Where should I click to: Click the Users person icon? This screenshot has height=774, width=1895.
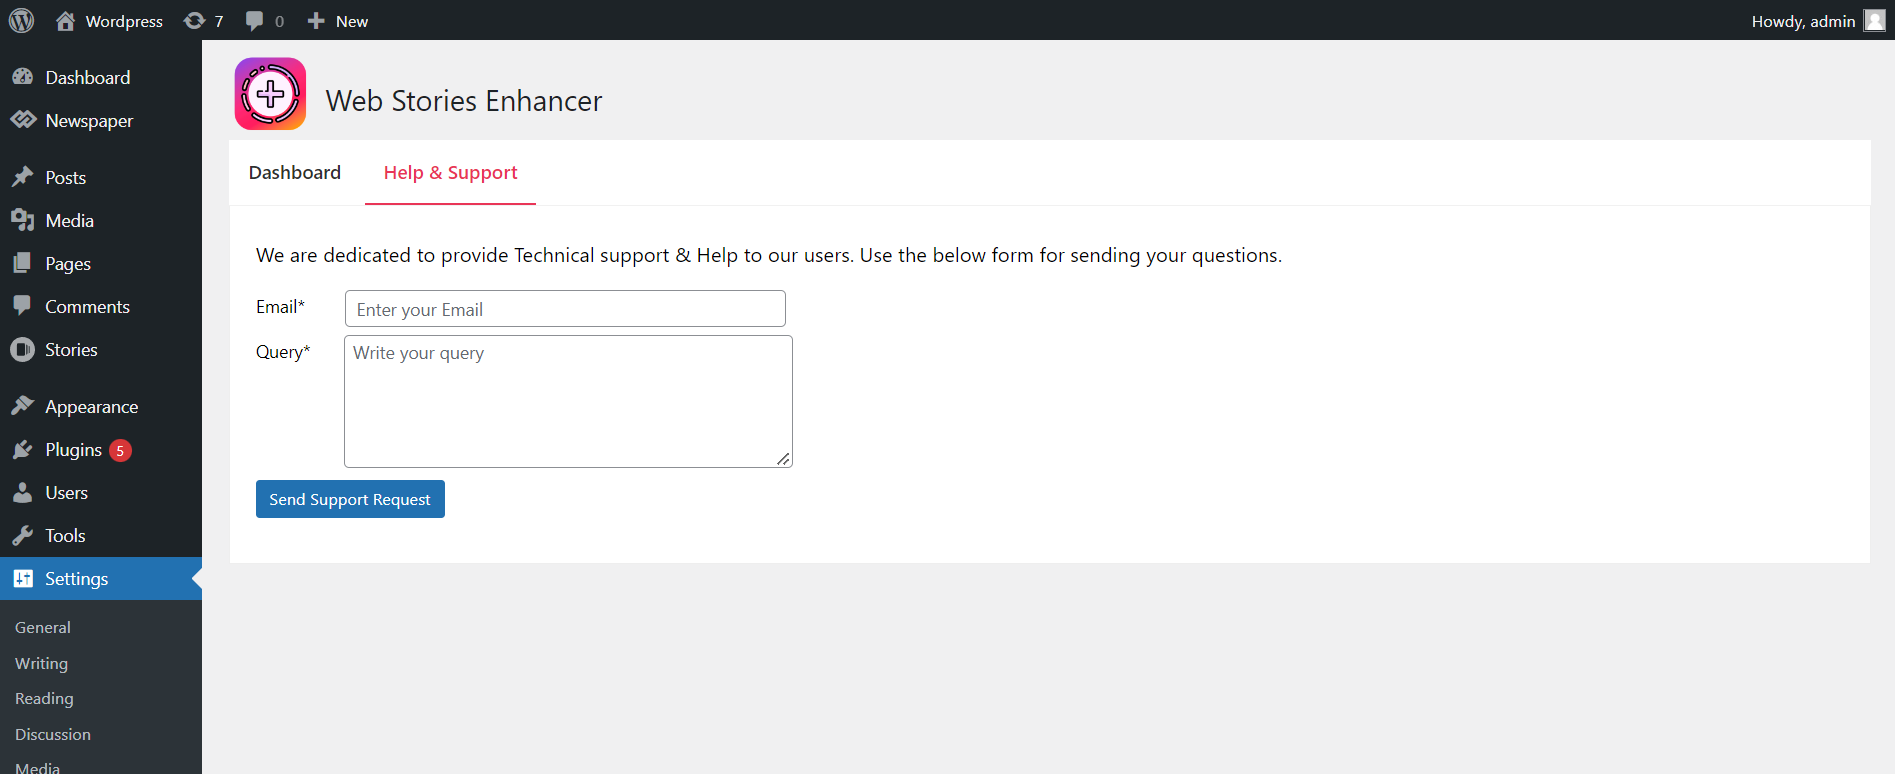[22, 492]
